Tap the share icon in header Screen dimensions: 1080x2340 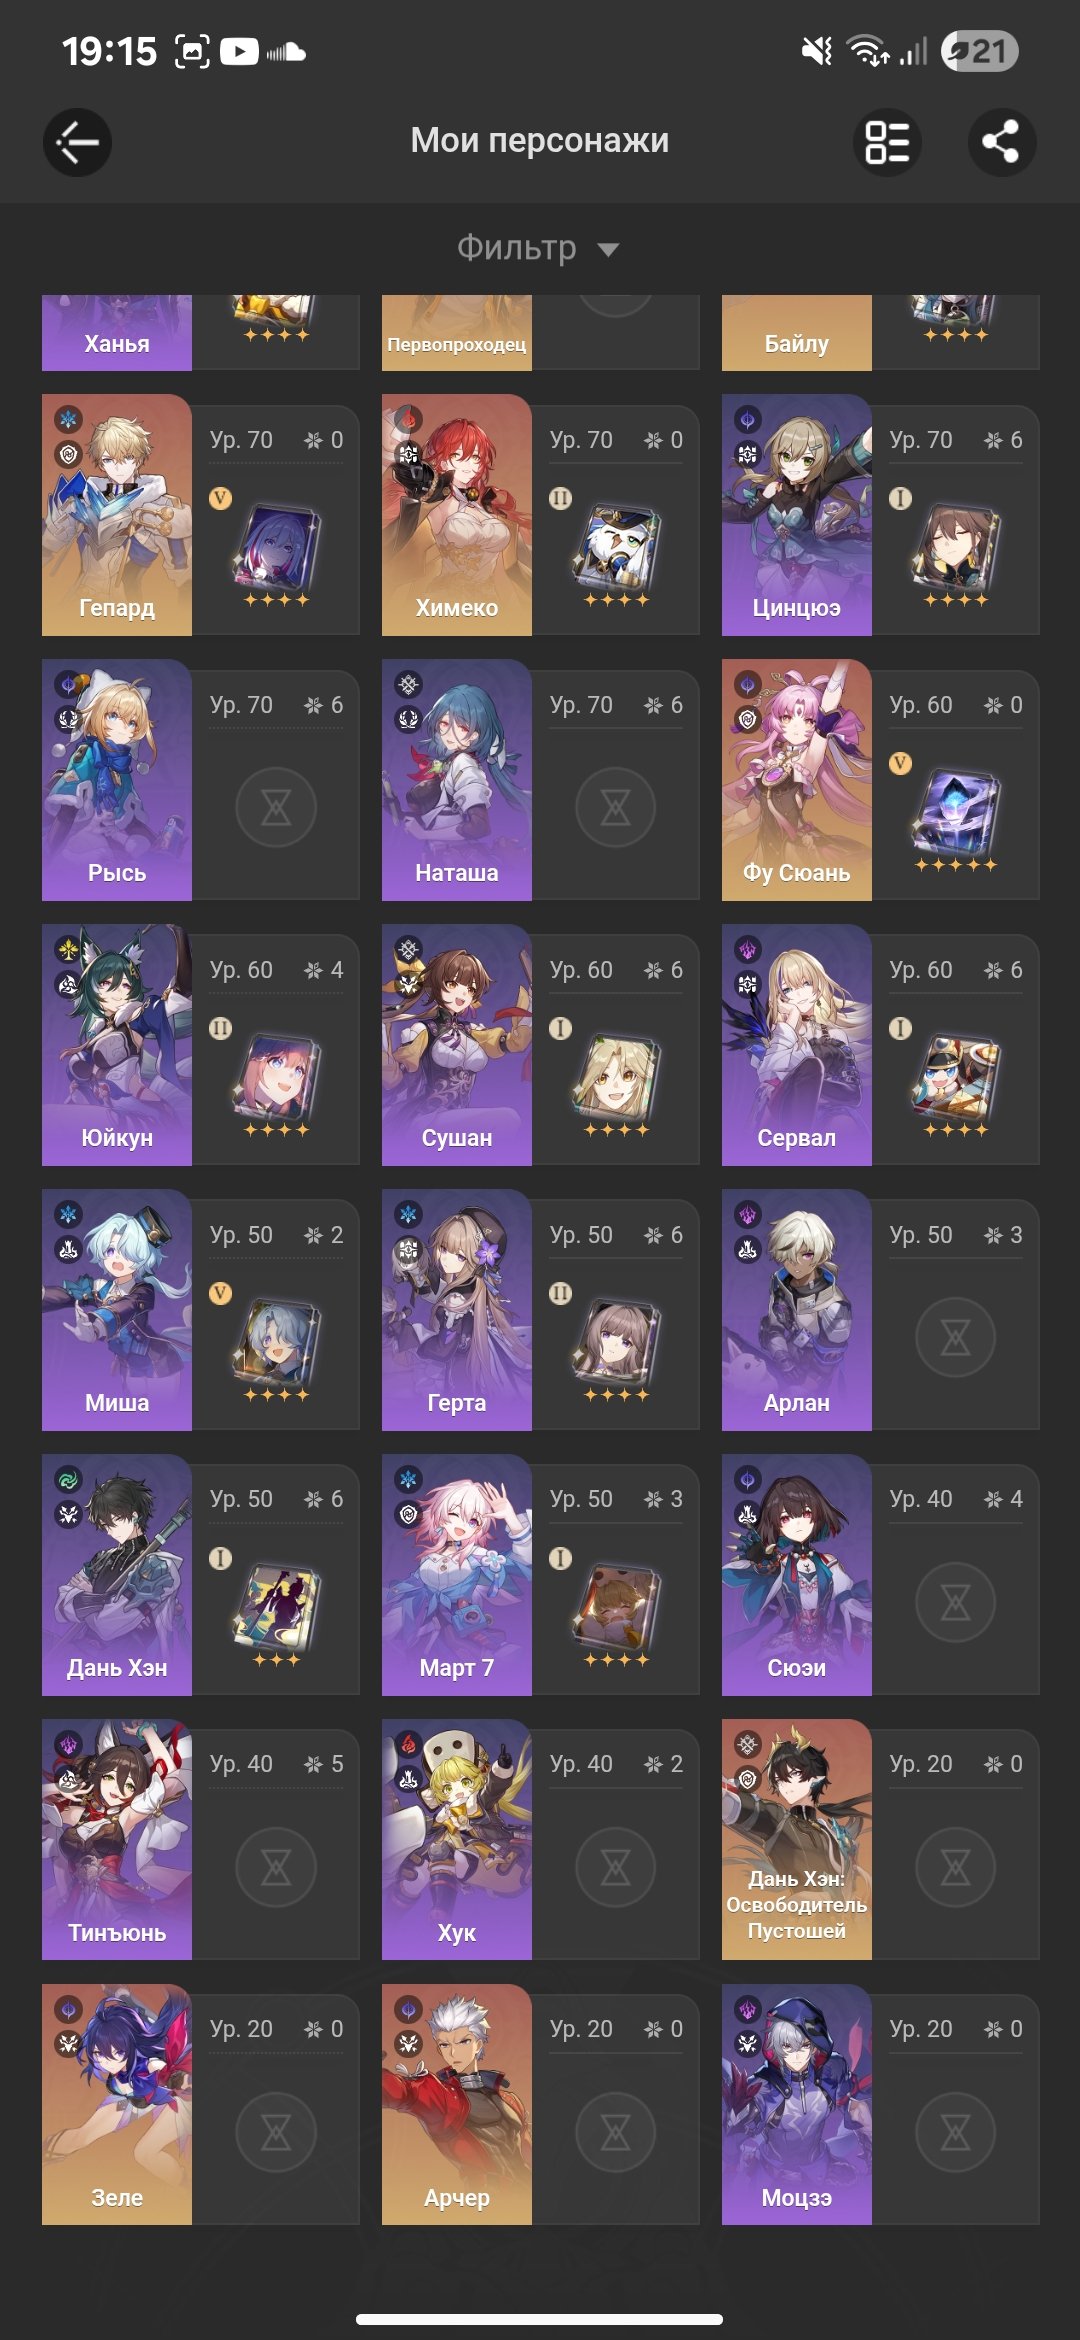[x=1002, y=142]
